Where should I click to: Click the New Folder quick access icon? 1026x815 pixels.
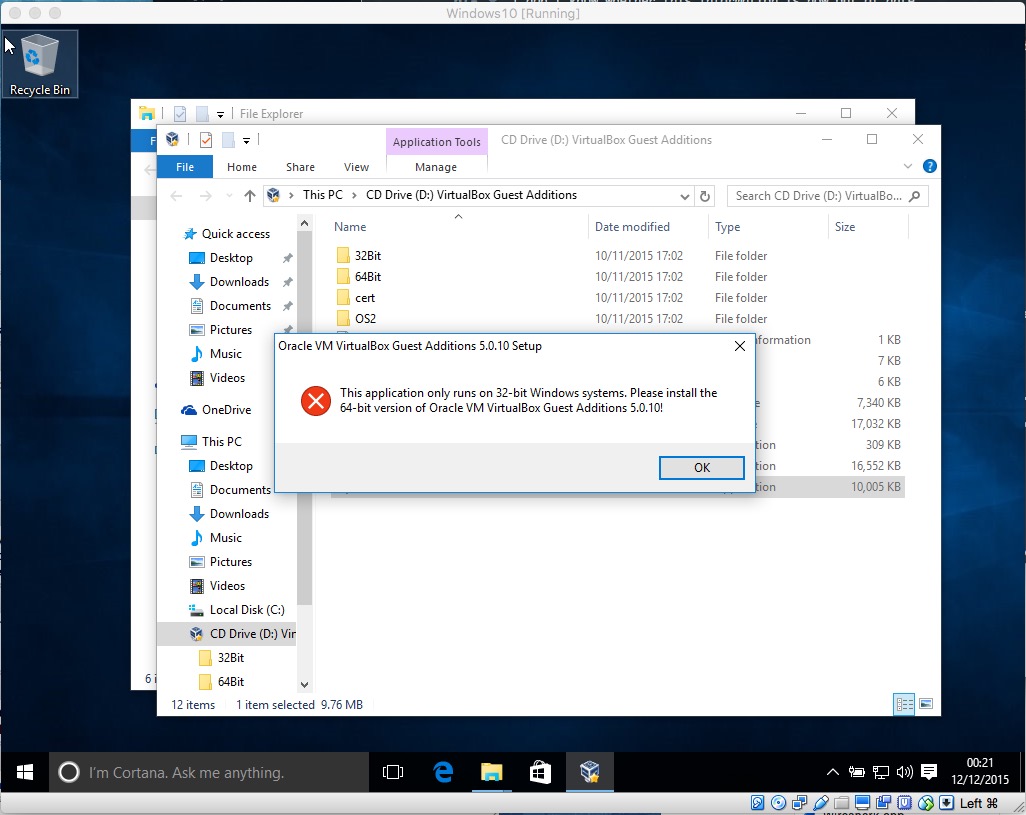click(x=228, y=139)
